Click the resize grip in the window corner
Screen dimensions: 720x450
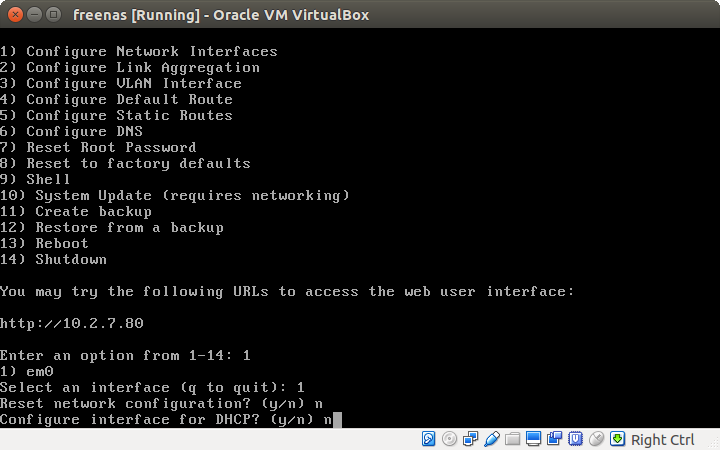click(714, 444)
